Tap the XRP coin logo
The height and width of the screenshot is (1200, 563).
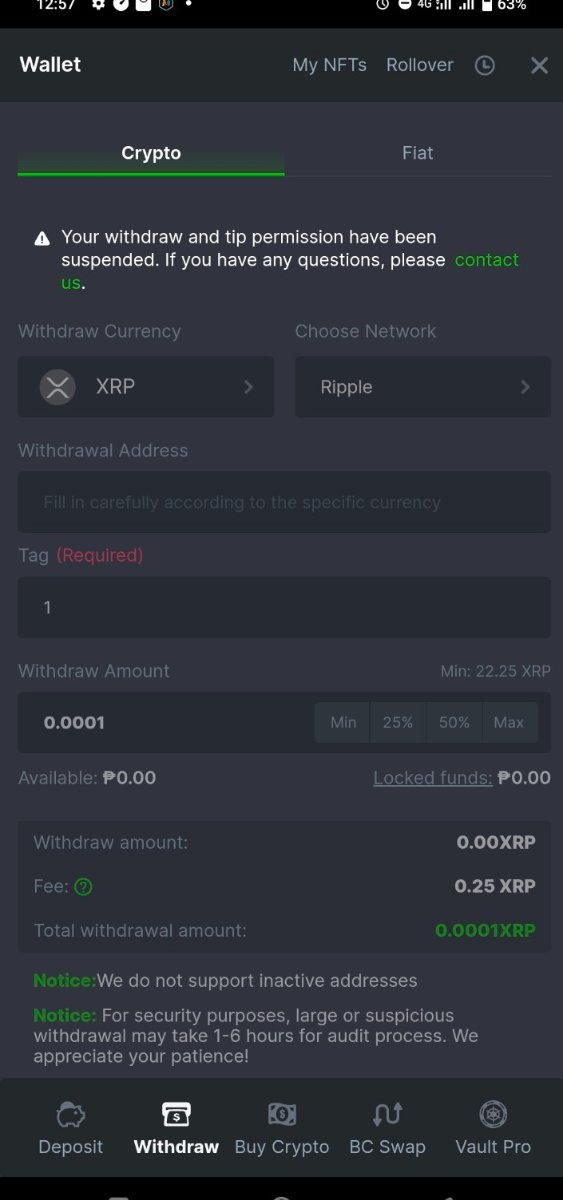pyautogui.click(x=58, y=387)
